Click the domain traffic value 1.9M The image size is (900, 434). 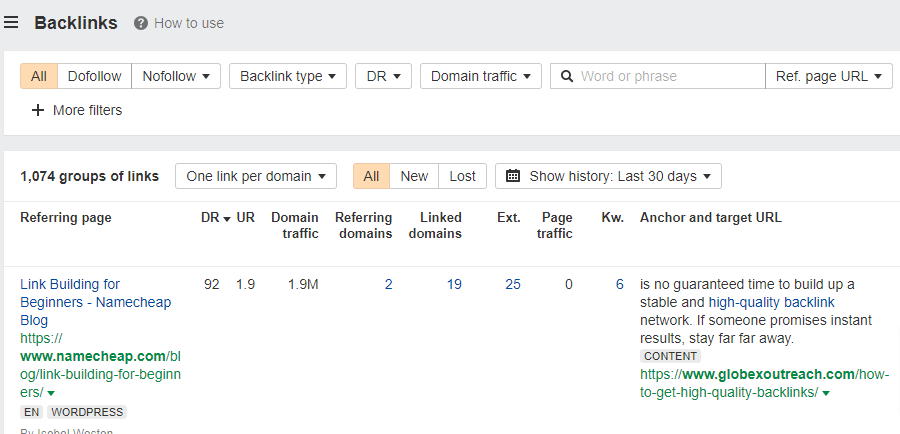304,284
